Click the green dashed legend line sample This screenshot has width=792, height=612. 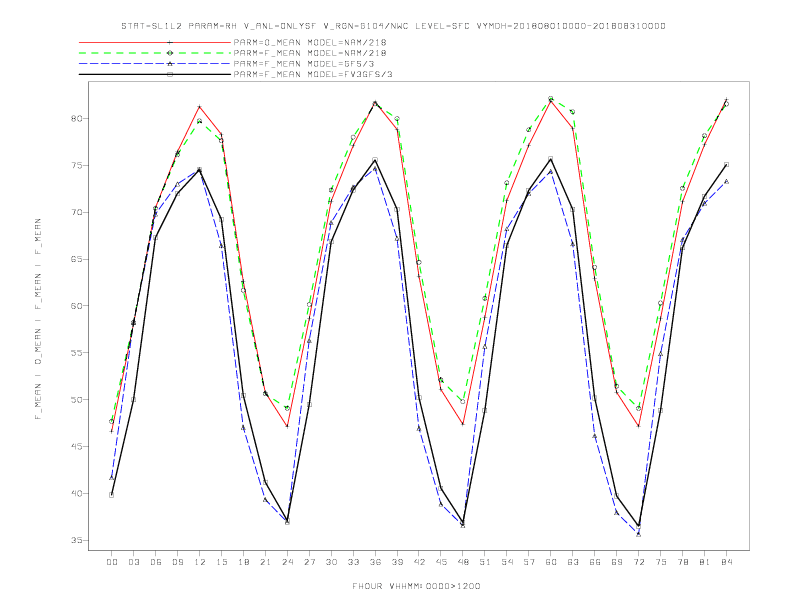click(x=155, y=53)
